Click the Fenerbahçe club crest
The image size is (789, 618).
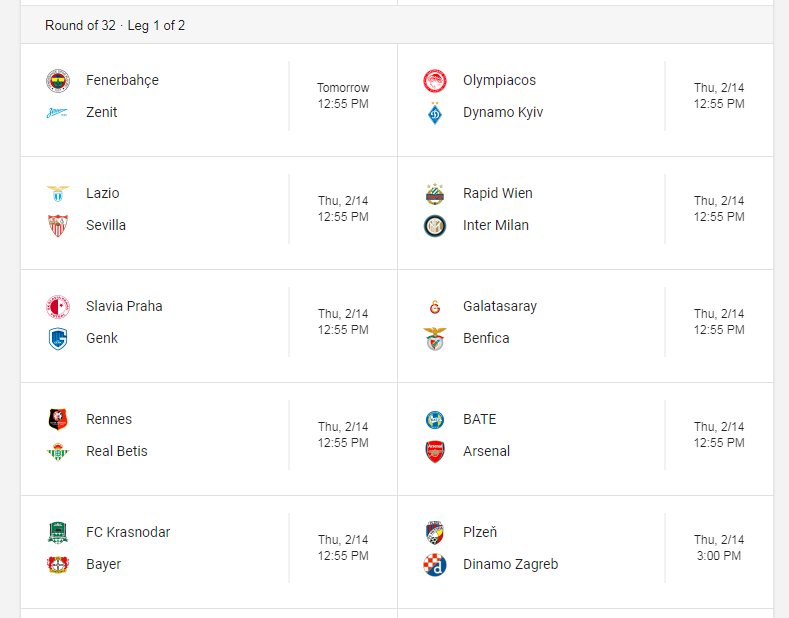click(58, 81)
